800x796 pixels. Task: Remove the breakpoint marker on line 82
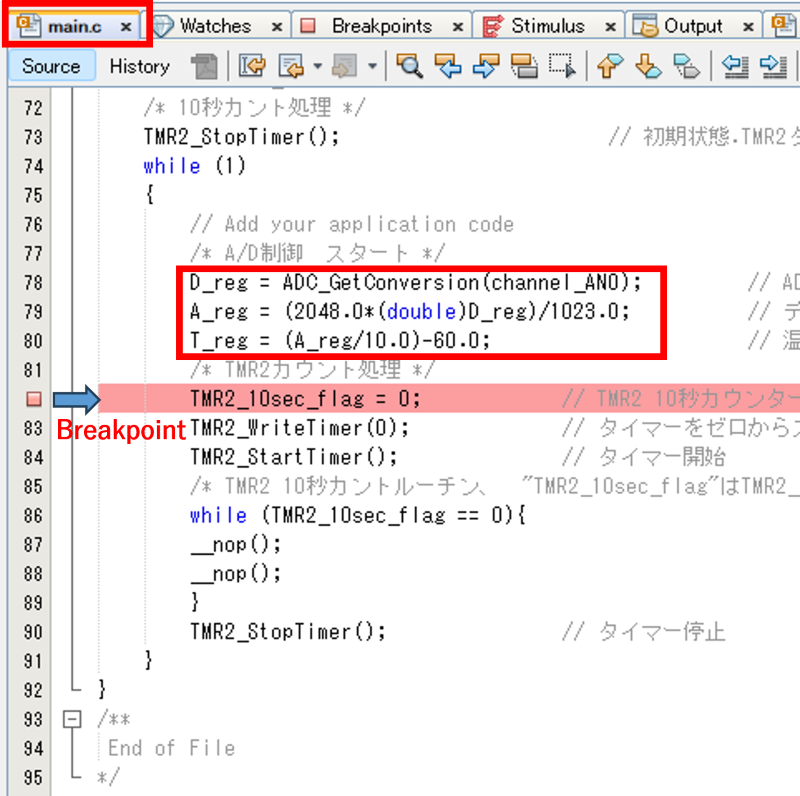tap(33, 400)
